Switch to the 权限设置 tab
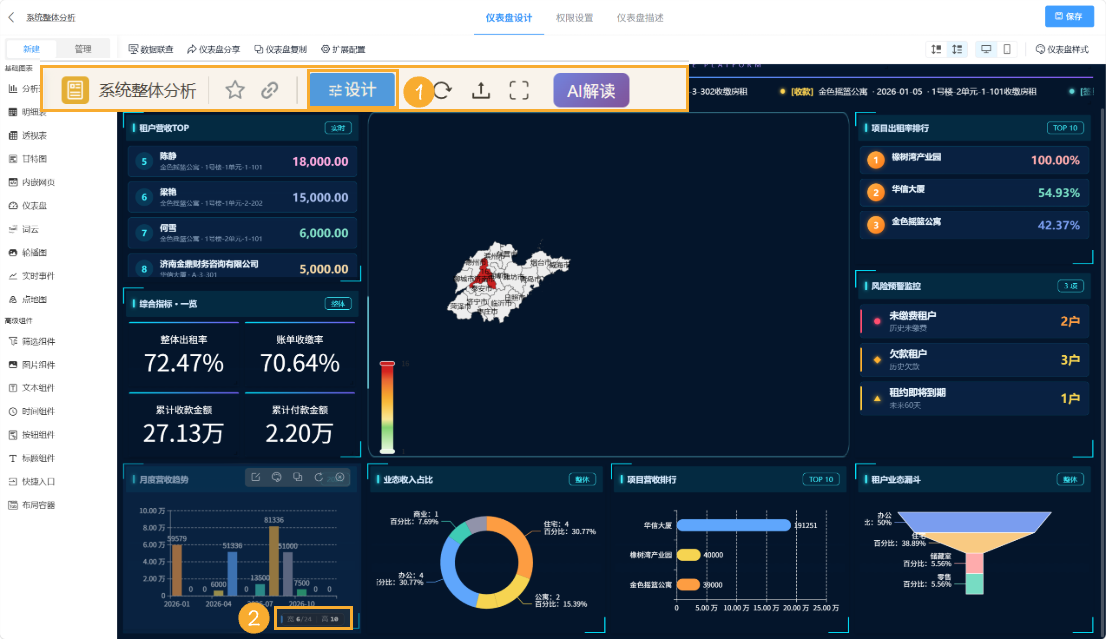Viewport: 1106px width, 639px height. coord(574,18)
